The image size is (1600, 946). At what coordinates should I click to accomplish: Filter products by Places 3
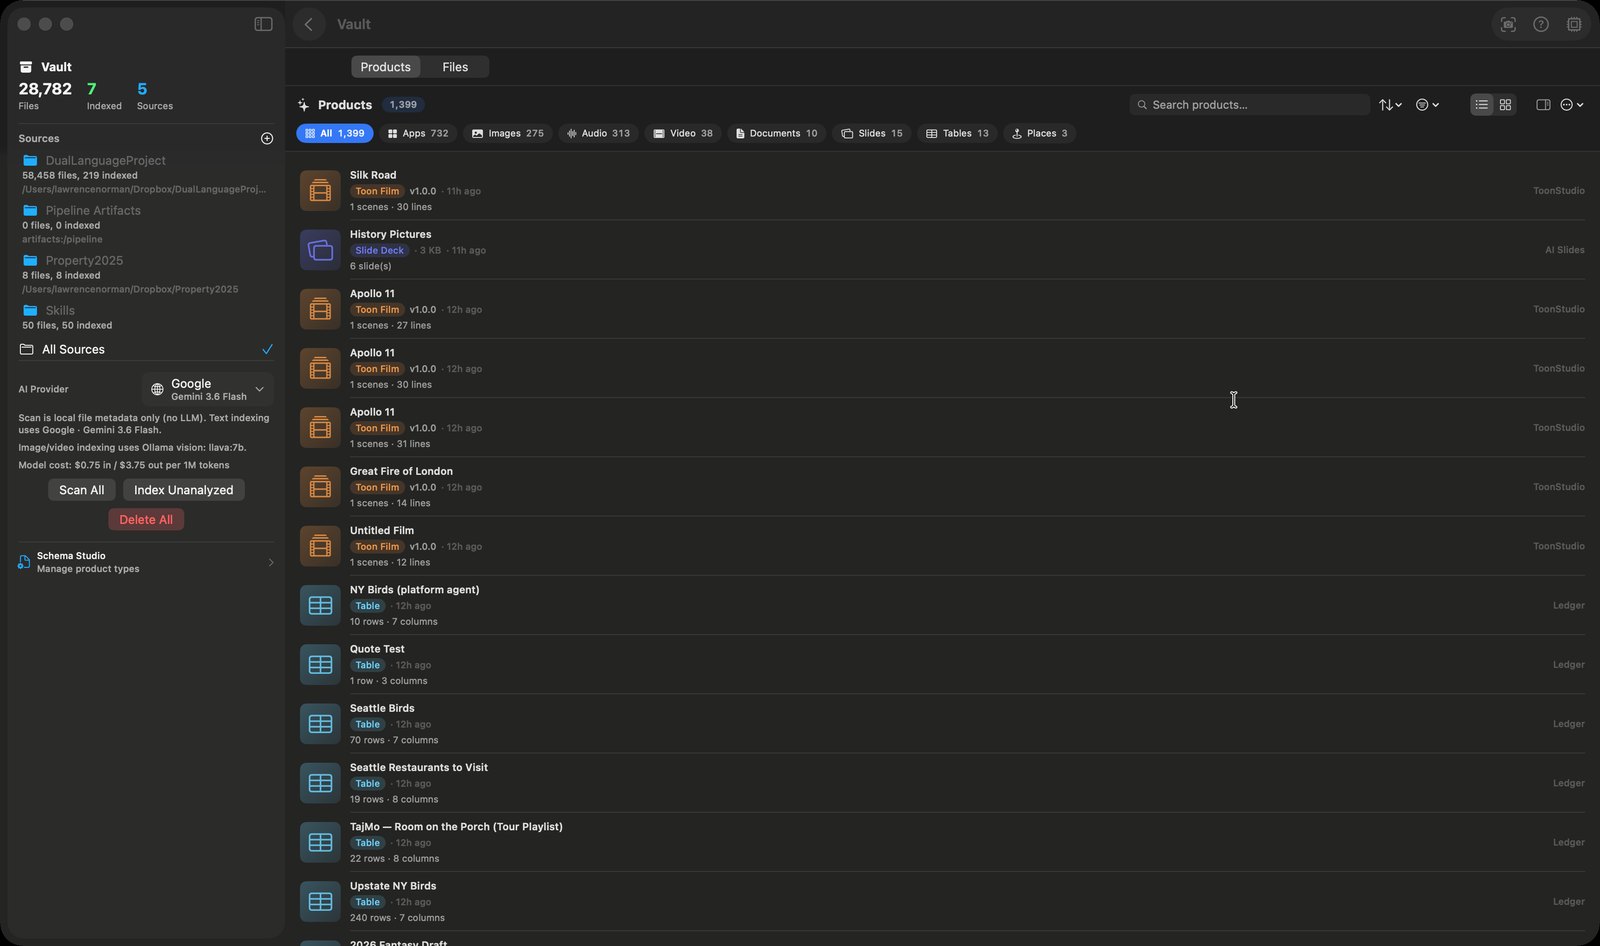(x=1040, y=133)
